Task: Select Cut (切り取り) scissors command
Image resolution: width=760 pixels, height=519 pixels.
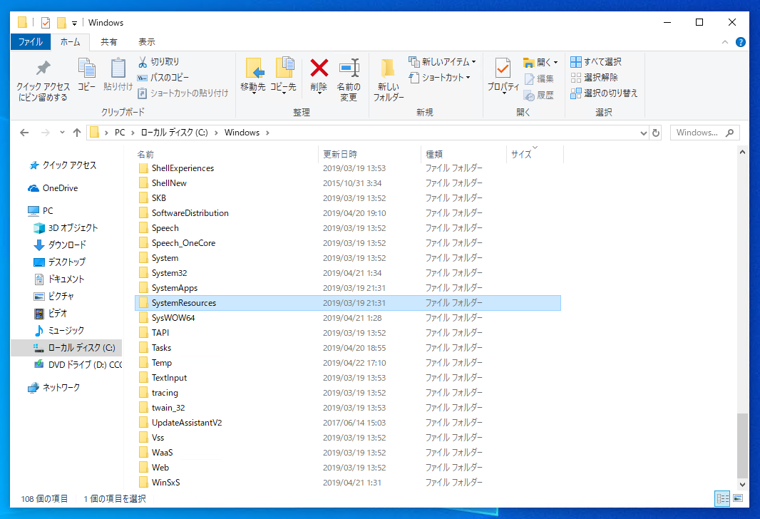Action: 158,62
